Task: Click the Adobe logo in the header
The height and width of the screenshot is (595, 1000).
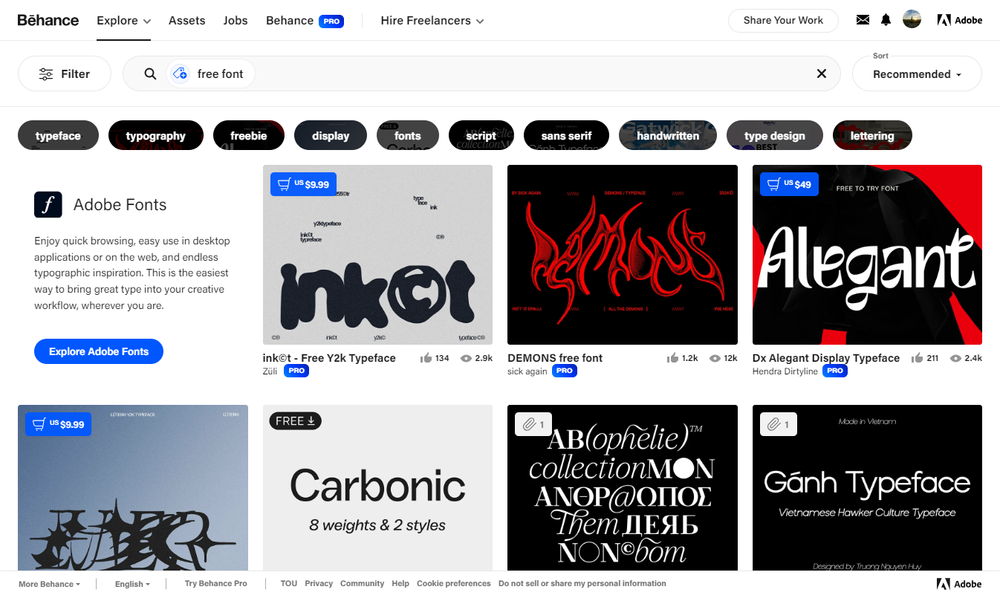Action: 959,20
